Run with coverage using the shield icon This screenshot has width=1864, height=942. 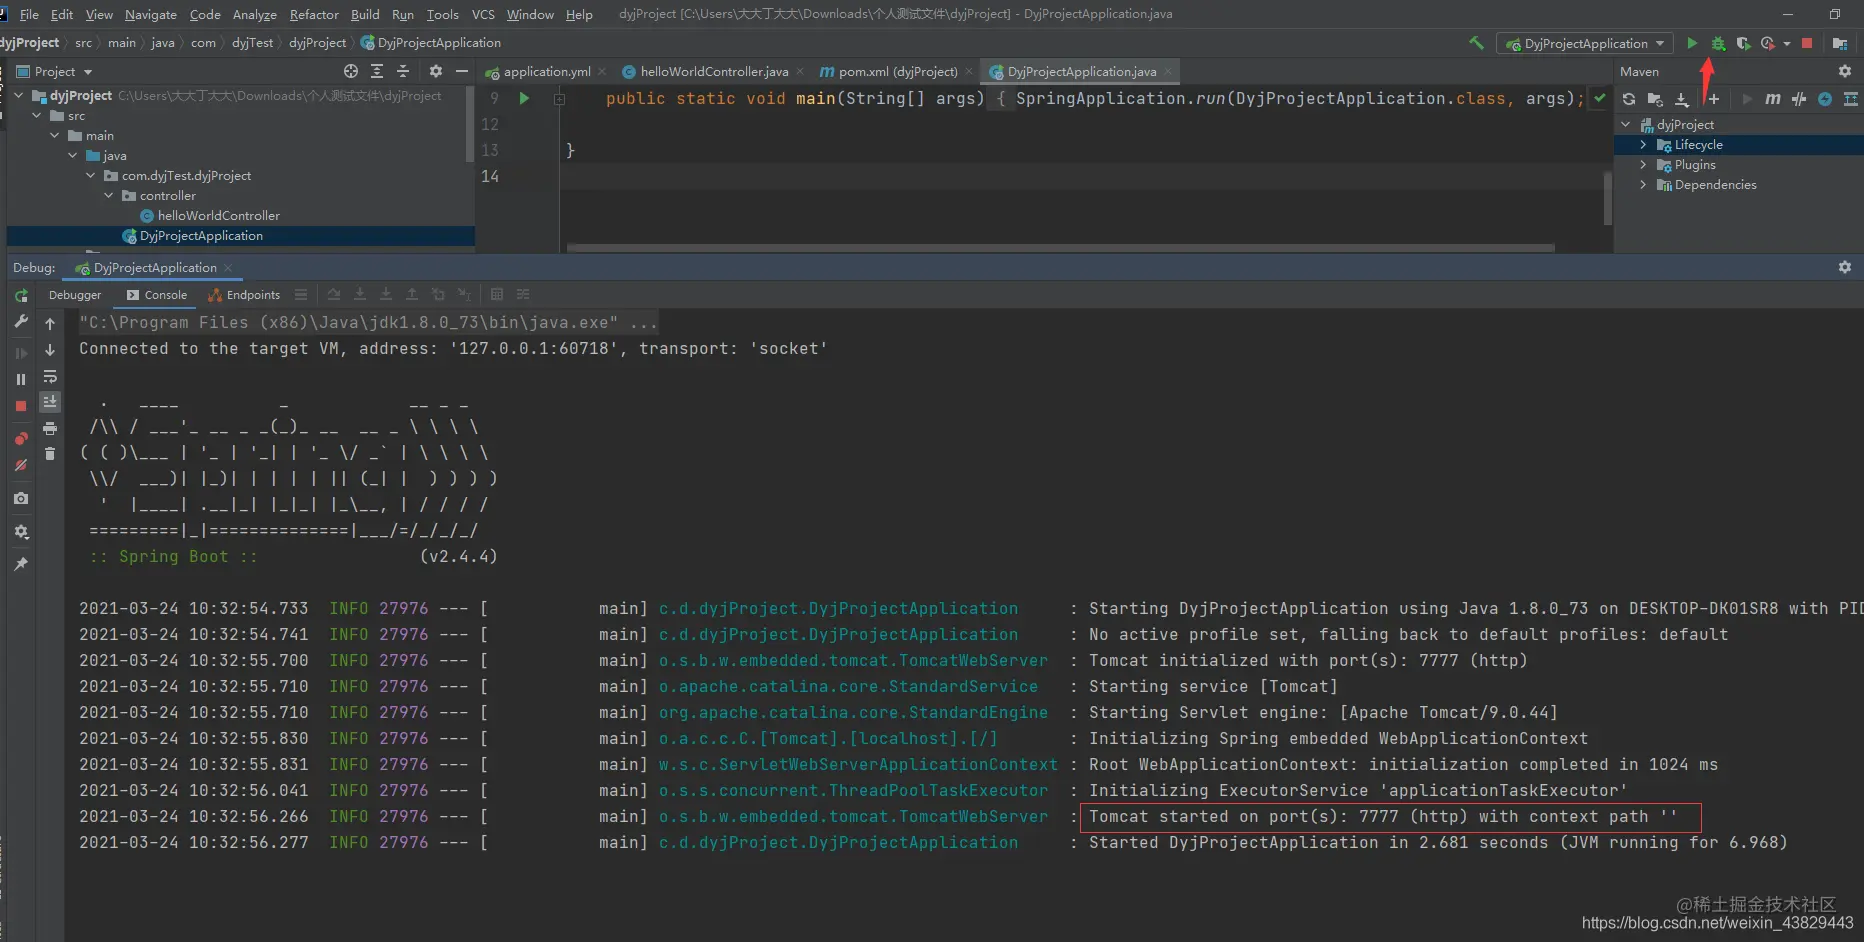click(1743, 43)
